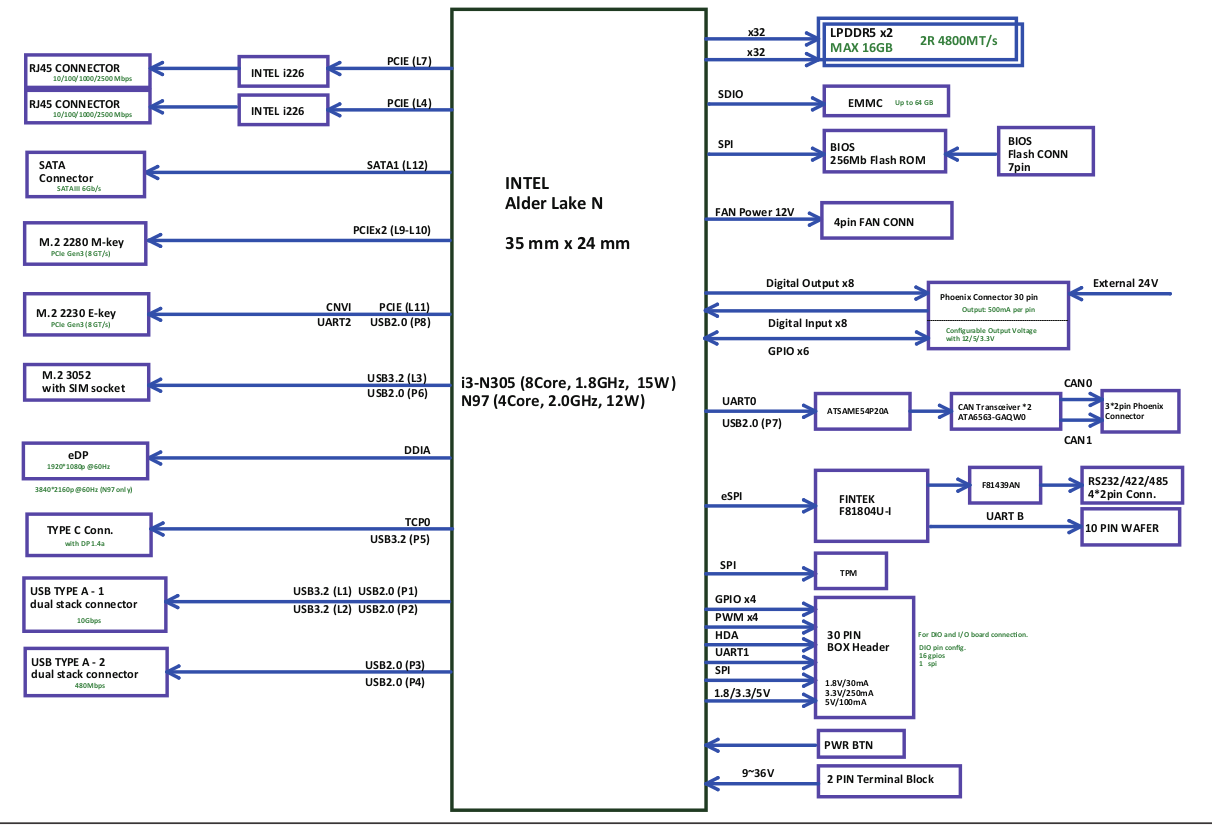Select the USB3.2 (L3) label

coord(397,379)
